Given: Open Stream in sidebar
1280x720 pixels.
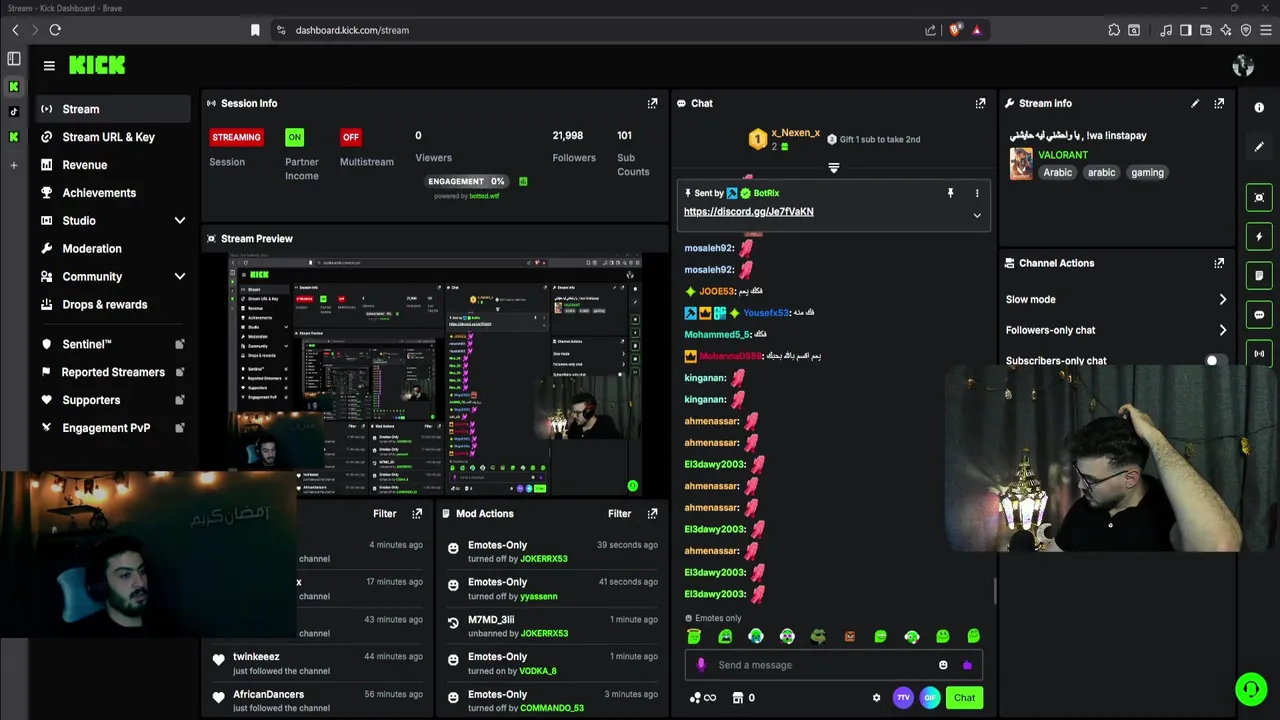Looking at the screenshot, I should [x=112, y=109].
